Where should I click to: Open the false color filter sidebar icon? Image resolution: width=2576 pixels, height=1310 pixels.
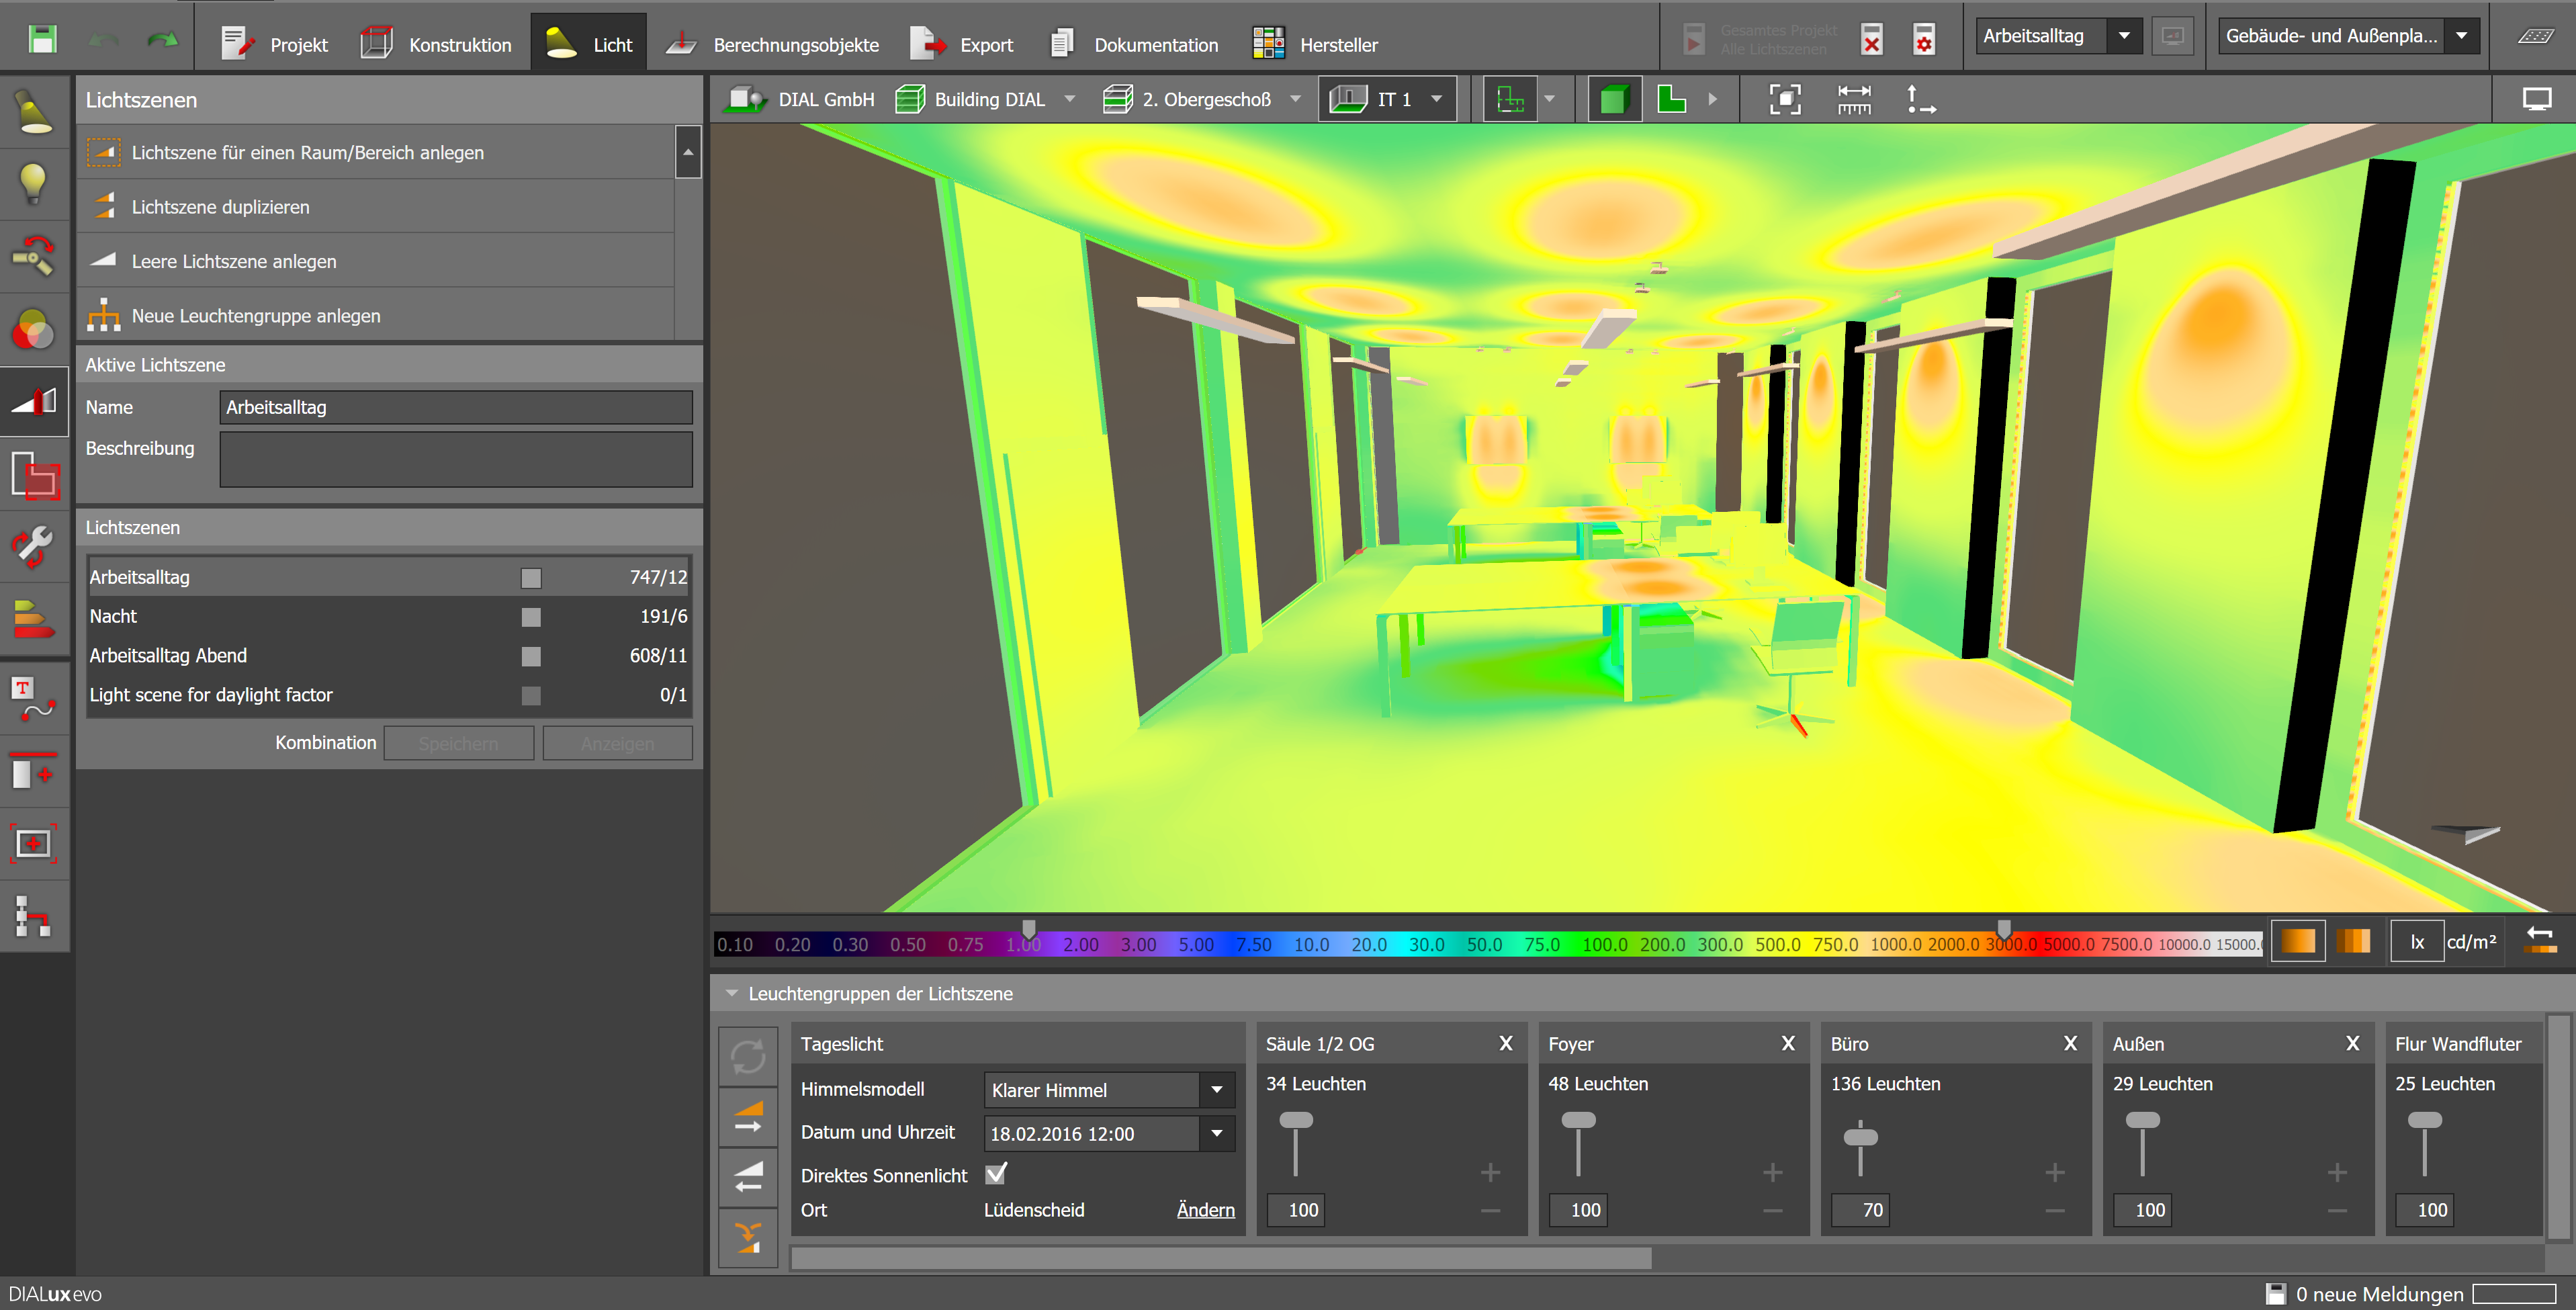click(34, 329)
